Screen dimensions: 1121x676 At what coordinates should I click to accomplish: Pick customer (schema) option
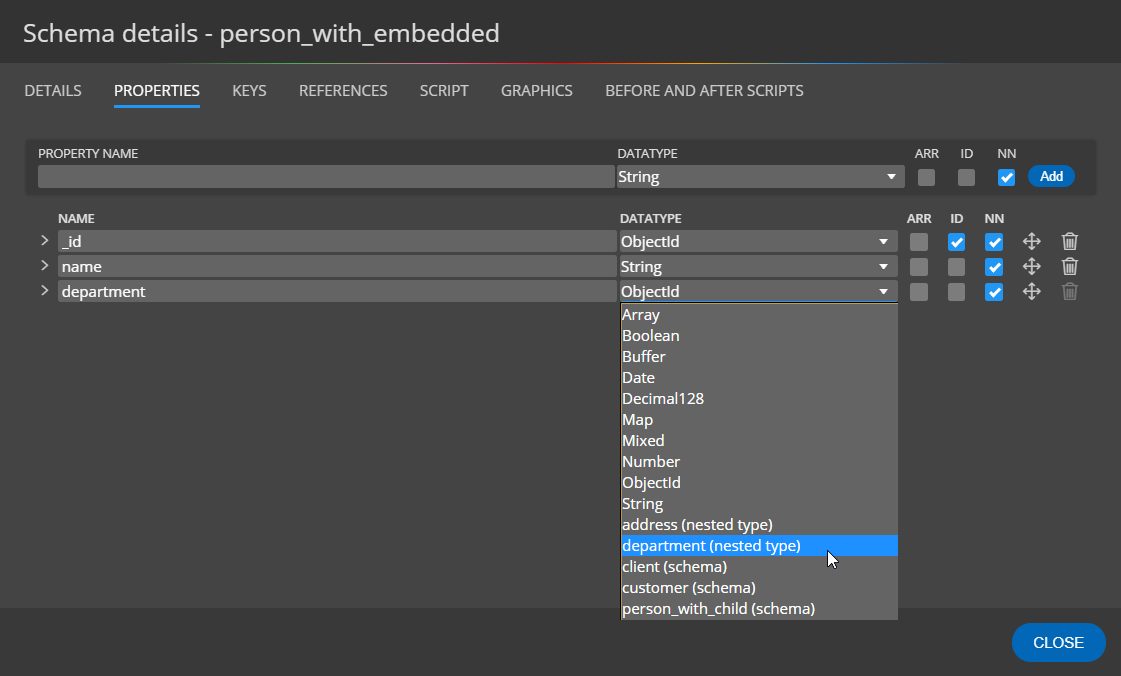pyautogui.click(x=759, y=588)
